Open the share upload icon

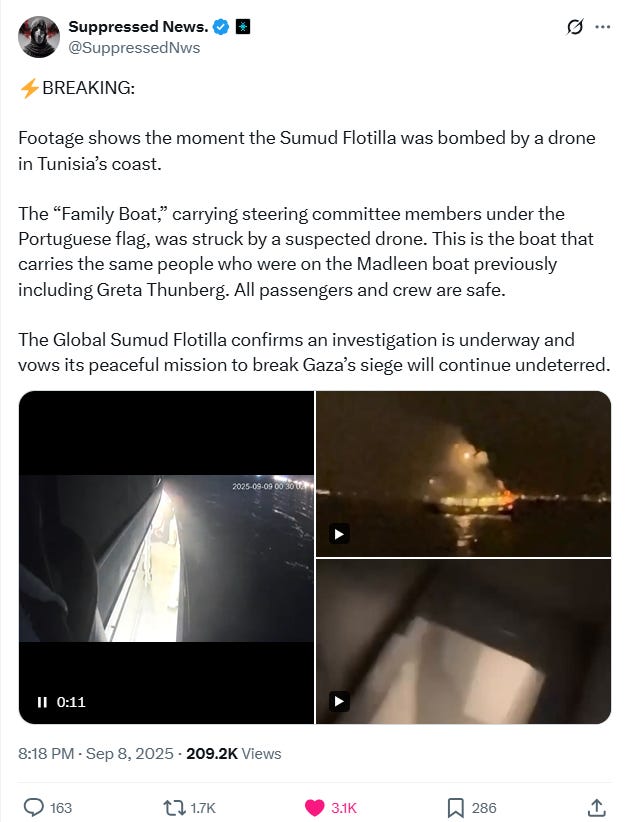[x=597, y=807]
